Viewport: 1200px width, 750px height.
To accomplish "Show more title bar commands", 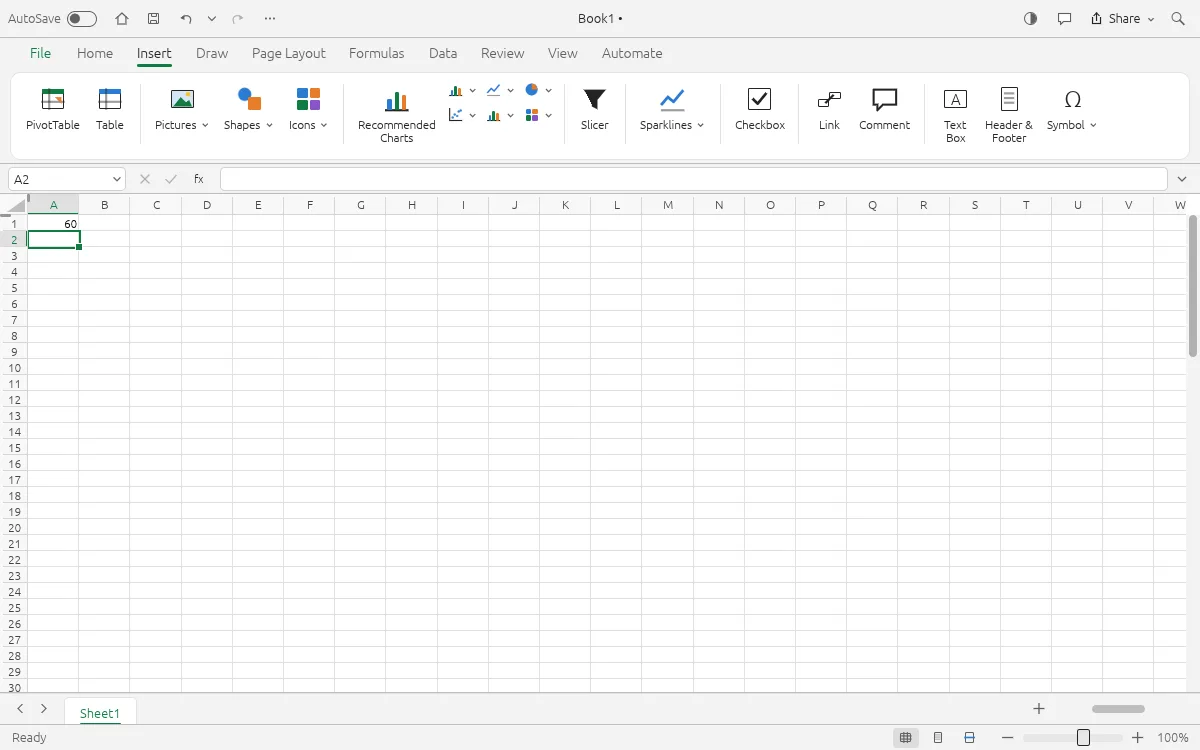I will pyautogui.click(x=270, y=19).
